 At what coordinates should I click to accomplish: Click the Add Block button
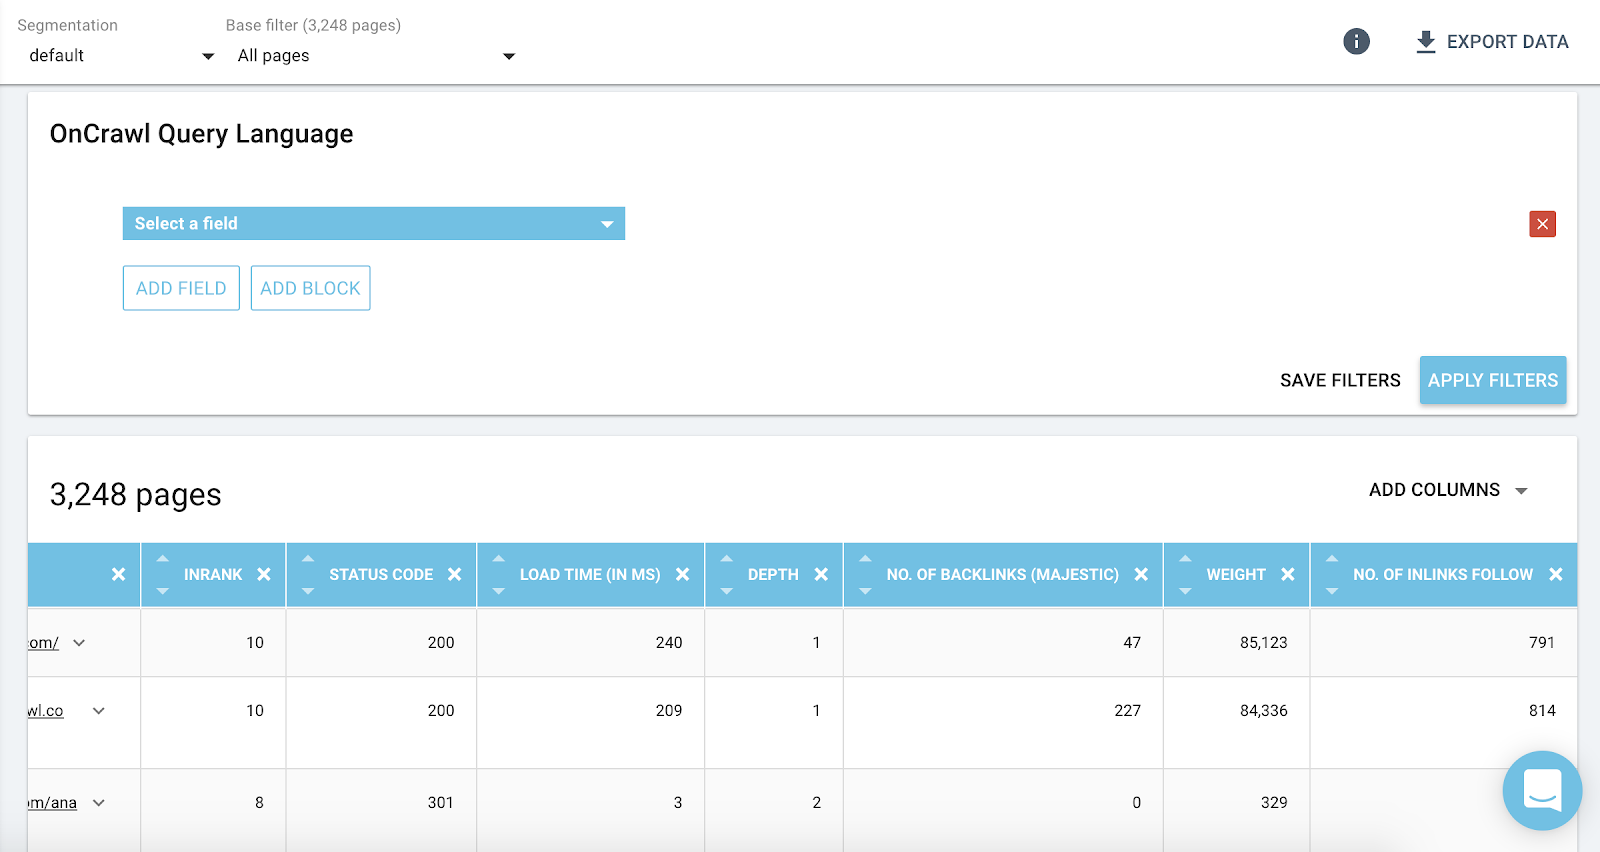[x=310, y=288]
